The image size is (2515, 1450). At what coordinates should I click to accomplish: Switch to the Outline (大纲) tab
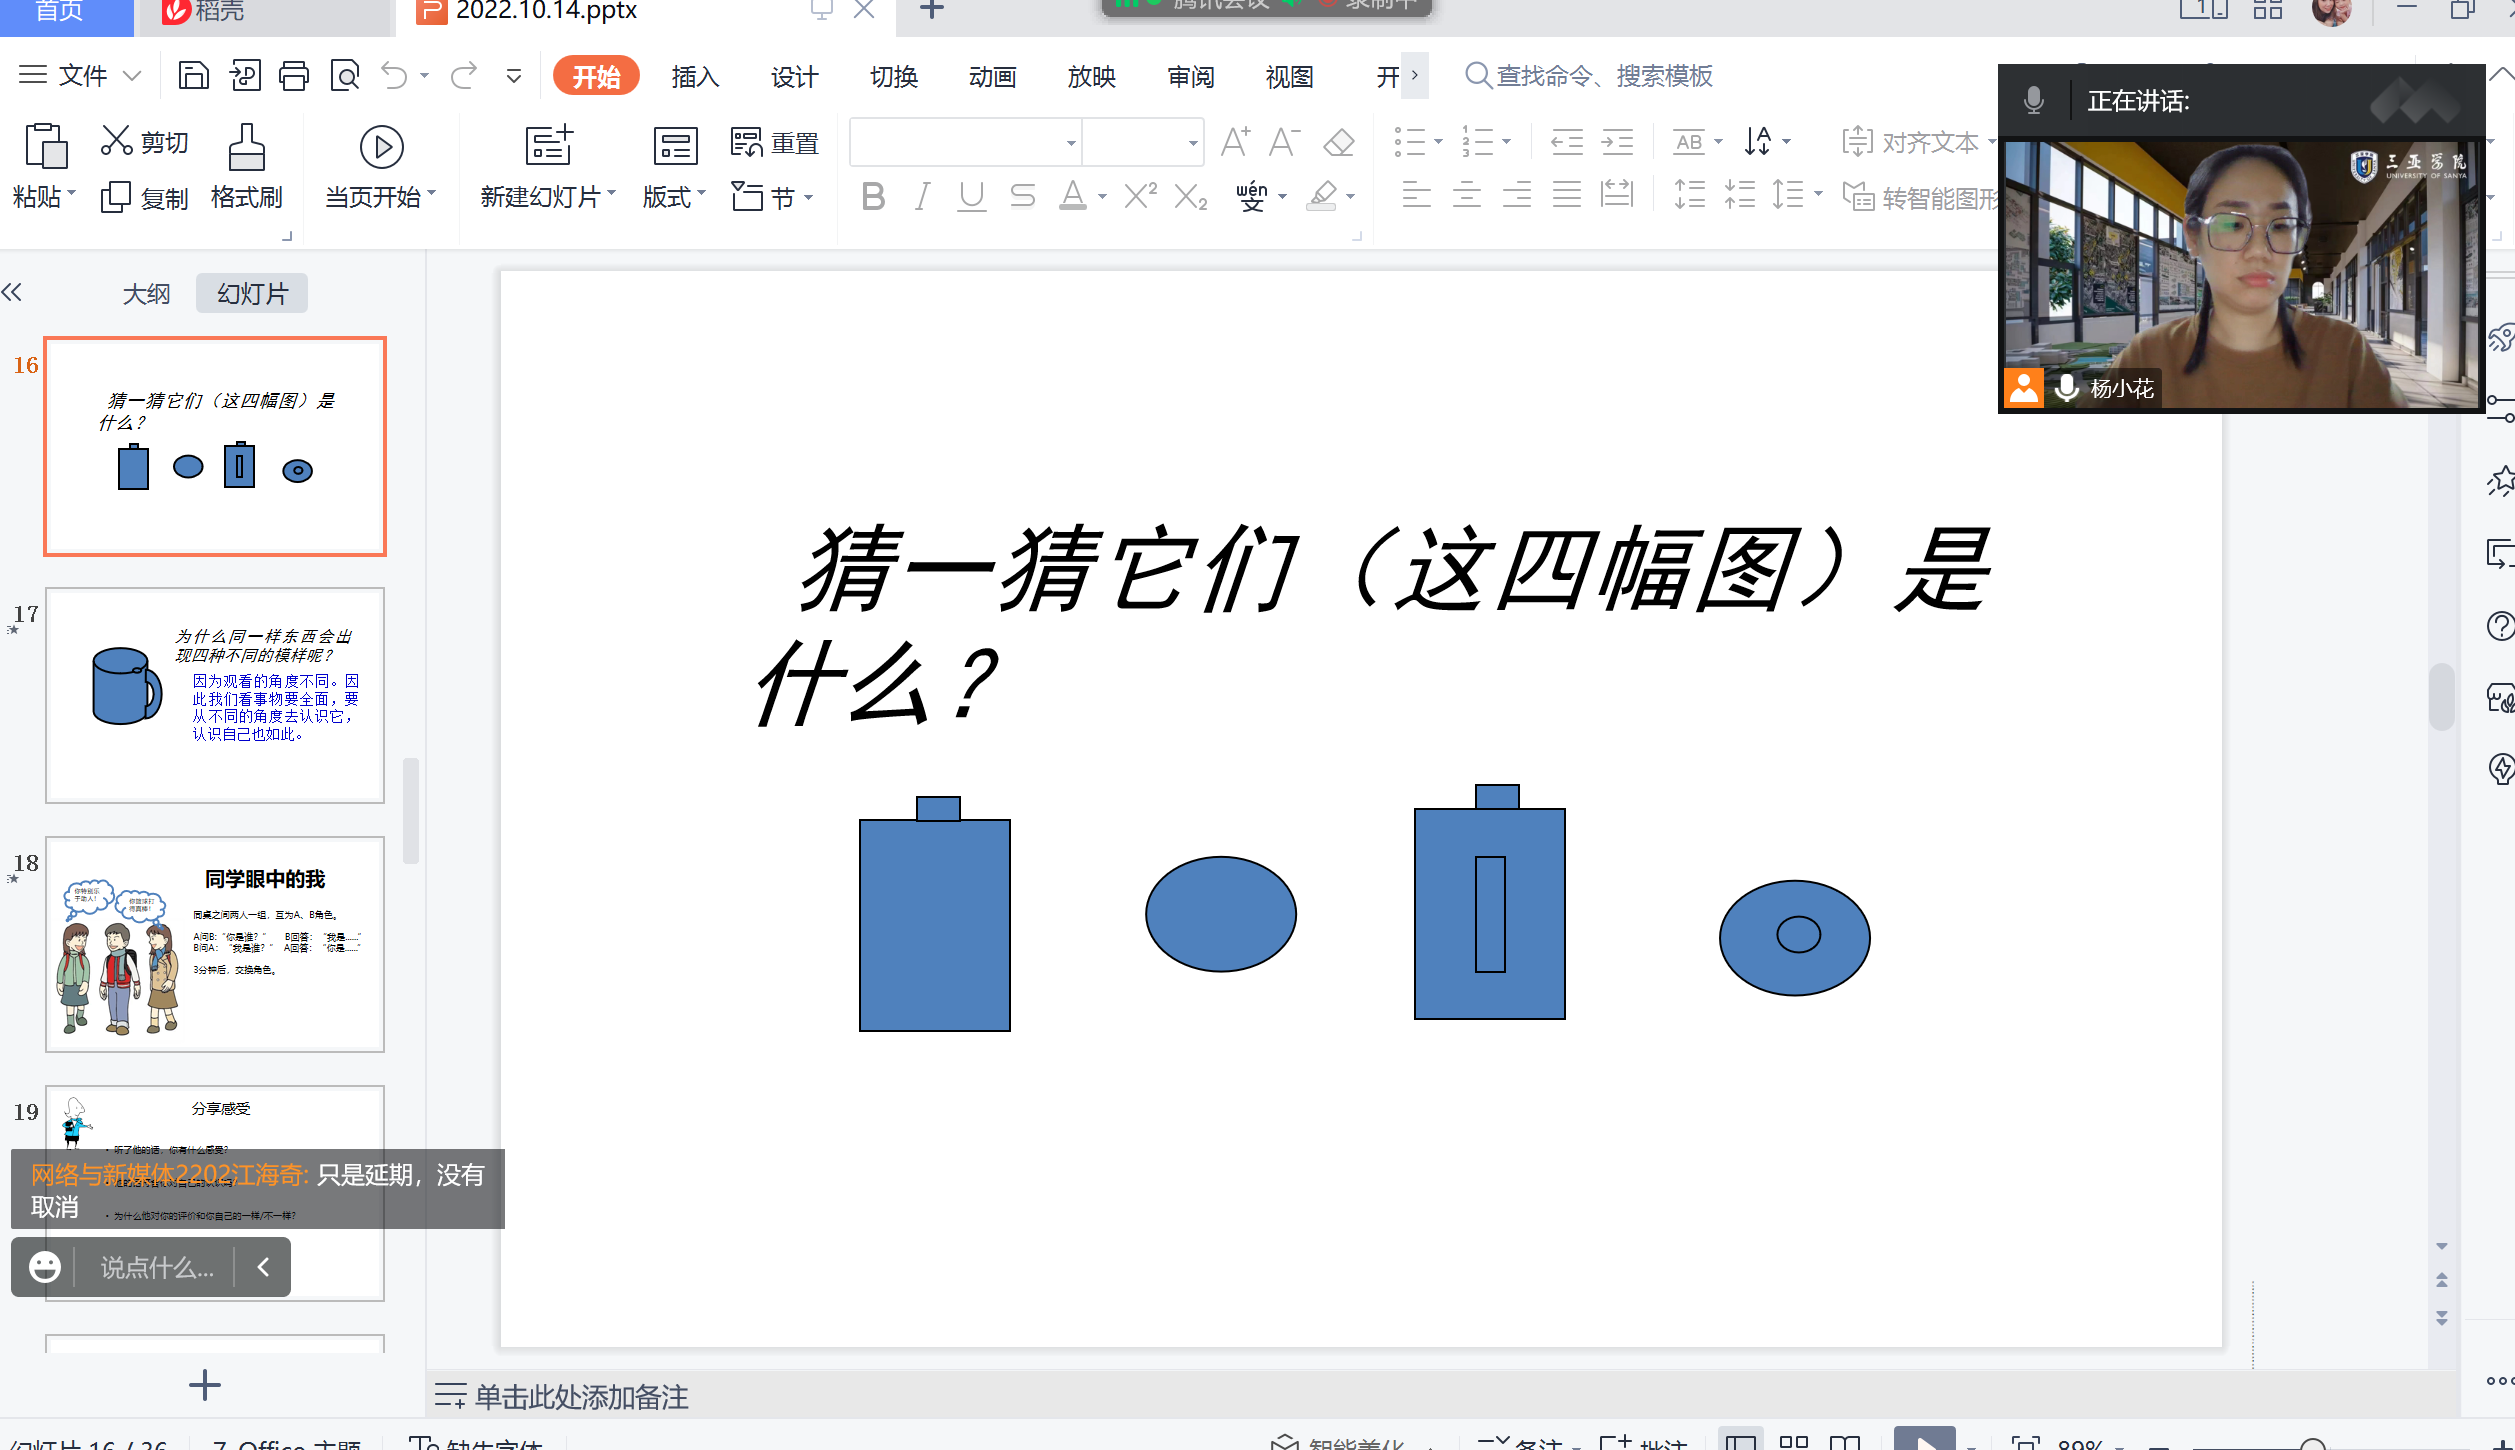coord(146,294)
